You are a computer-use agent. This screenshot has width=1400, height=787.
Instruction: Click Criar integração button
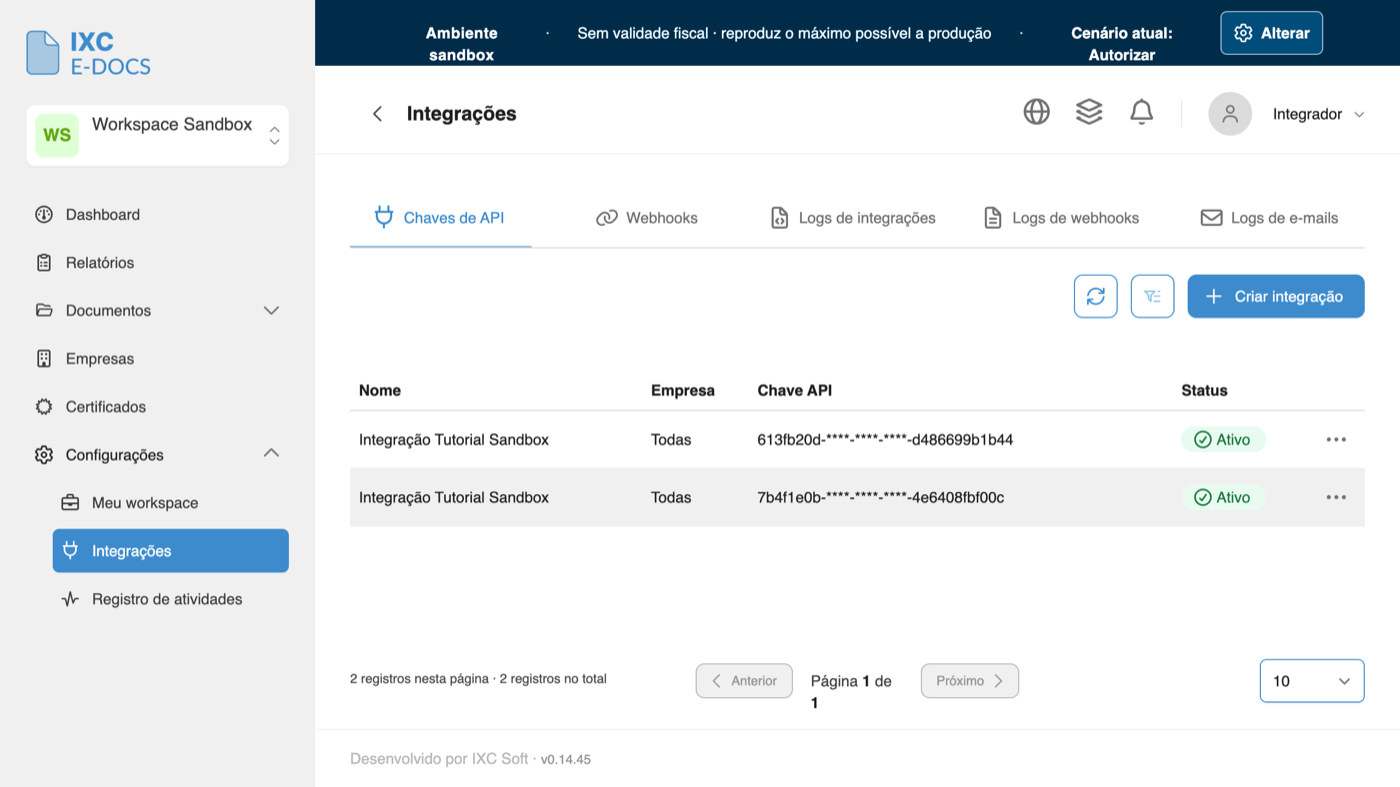1276,296
